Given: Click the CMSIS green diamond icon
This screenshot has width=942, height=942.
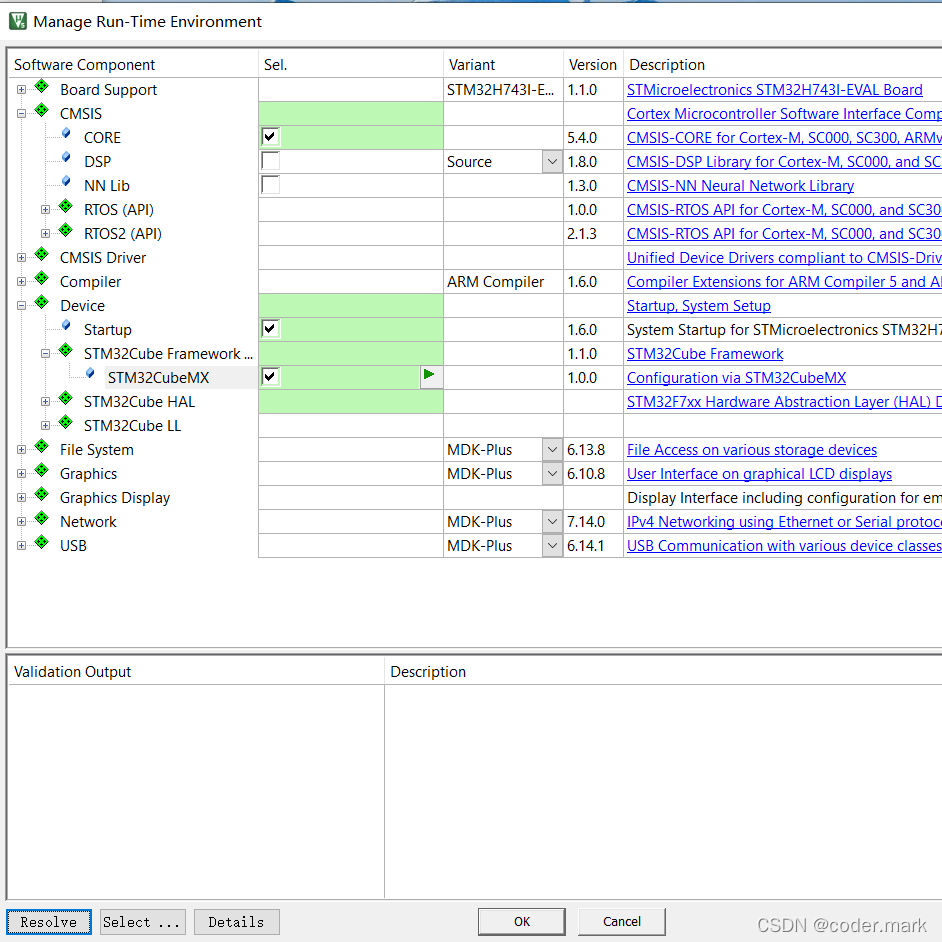Looking at the screenshot, I should (41, 111).
